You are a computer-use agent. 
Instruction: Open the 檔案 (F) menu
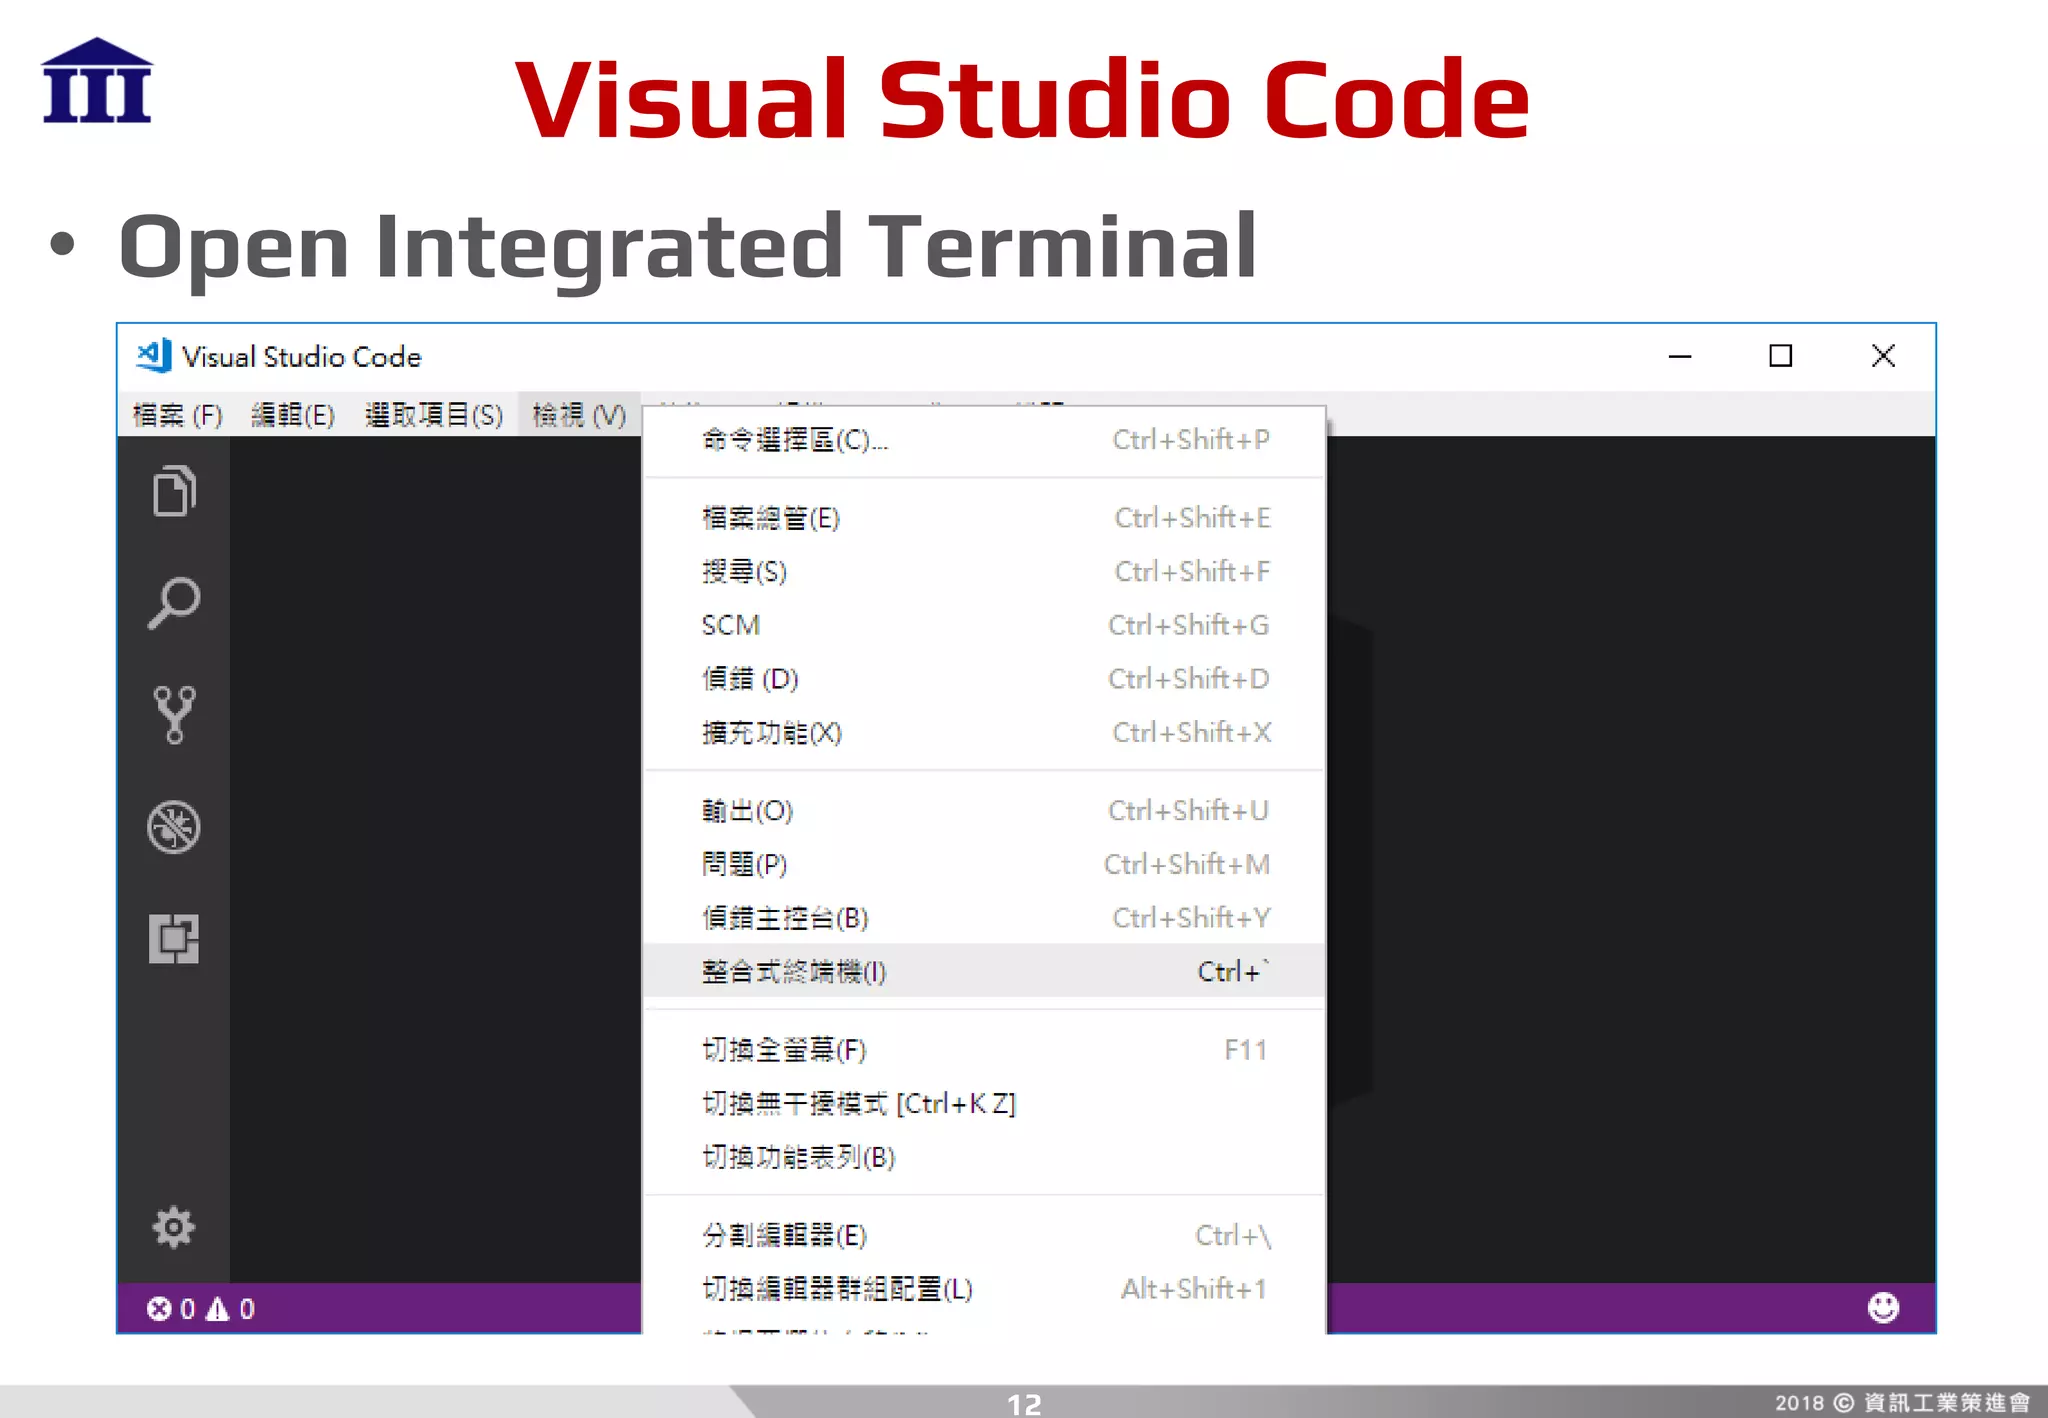point(177,415)
